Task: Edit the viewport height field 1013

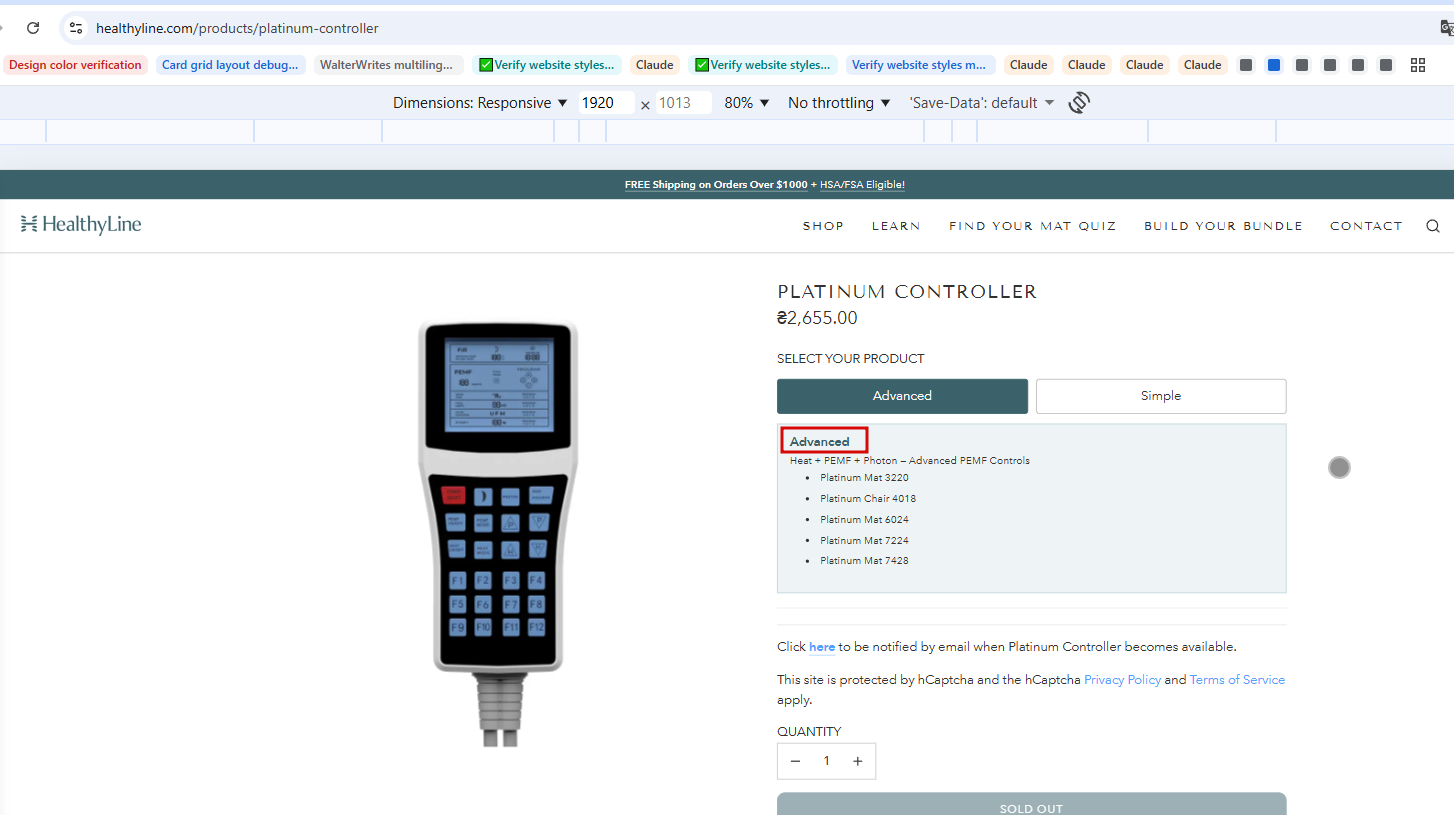Action: pyautogui.click(x=683, y=103)
